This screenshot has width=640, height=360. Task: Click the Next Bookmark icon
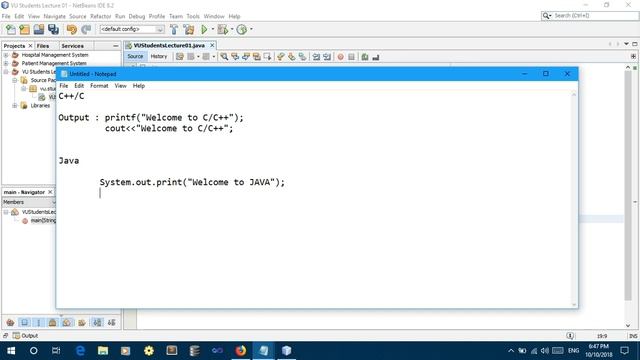click(x=291, y=57)
